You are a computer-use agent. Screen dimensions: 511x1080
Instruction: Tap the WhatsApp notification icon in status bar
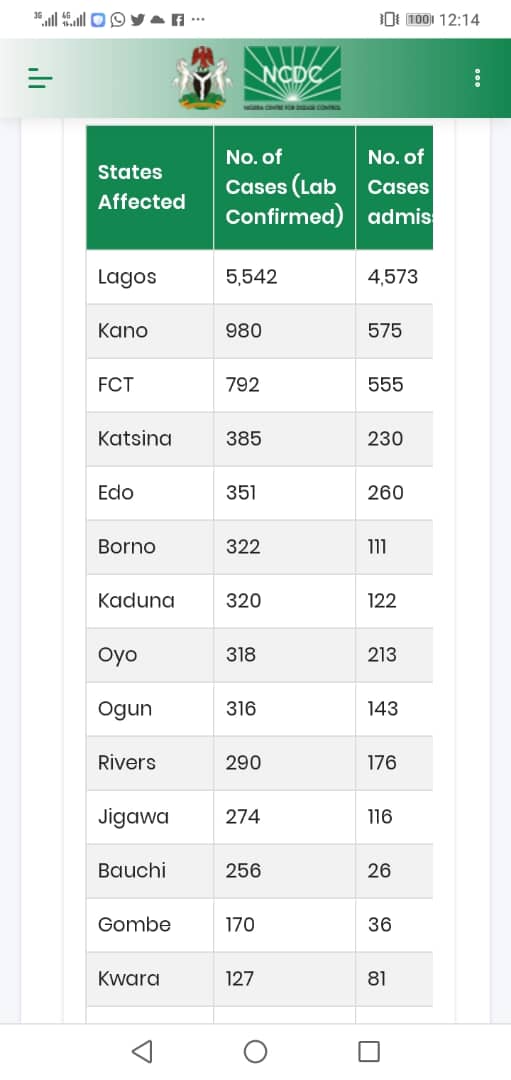tap(118, 20)
